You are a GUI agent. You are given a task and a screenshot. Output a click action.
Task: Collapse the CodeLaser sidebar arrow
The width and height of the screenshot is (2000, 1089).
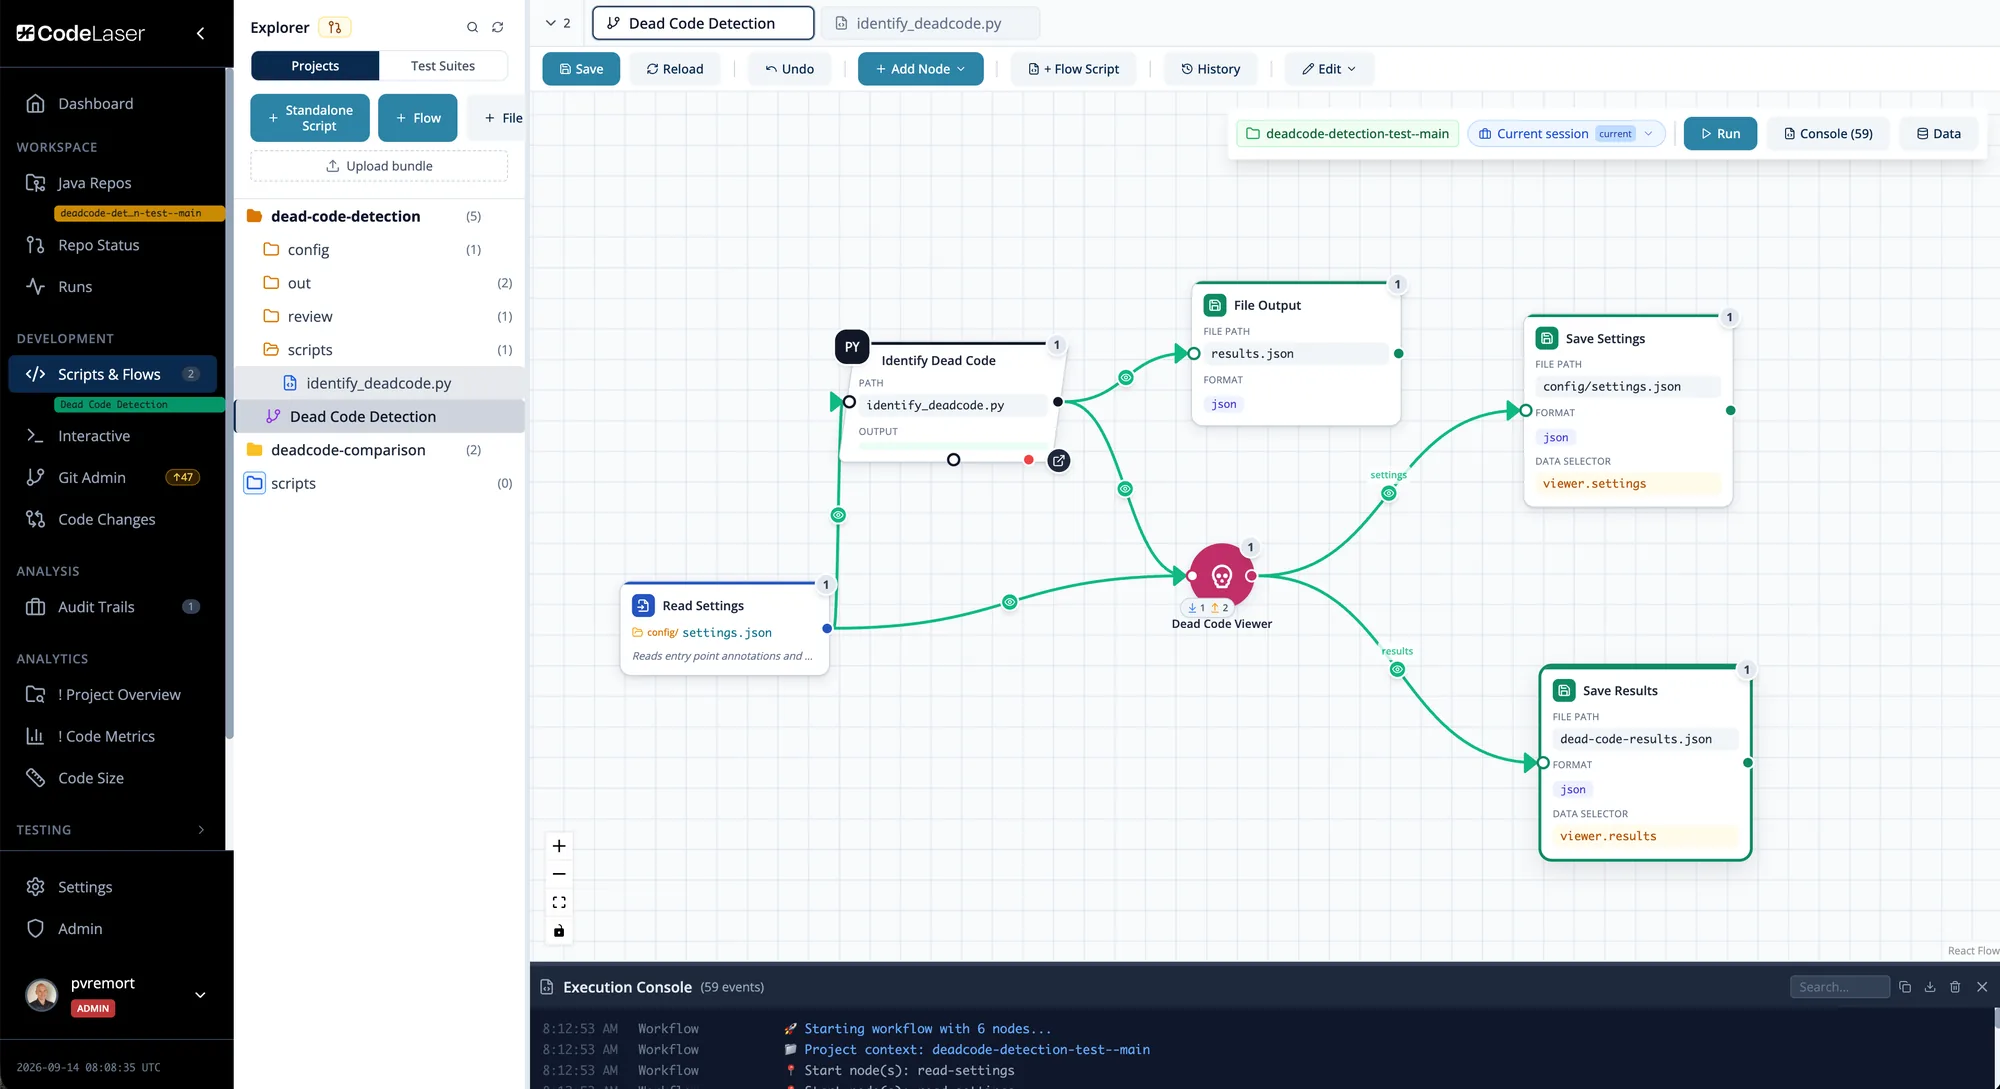pos(200,33)
